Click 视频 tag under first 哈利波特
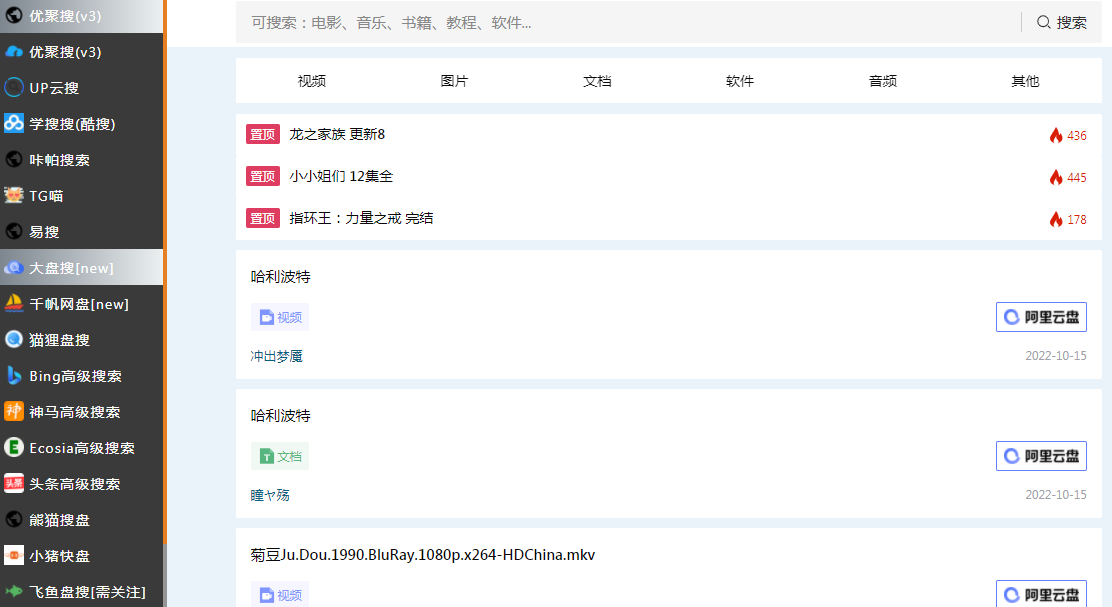1112x607 pixels. click(279, 317)
